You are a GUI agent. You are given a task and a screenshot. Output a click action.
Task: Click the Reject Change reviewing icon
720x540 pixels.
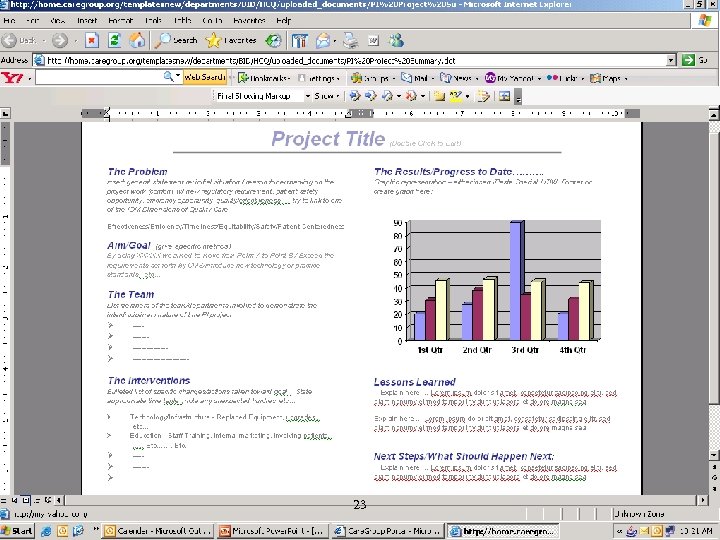411,96
